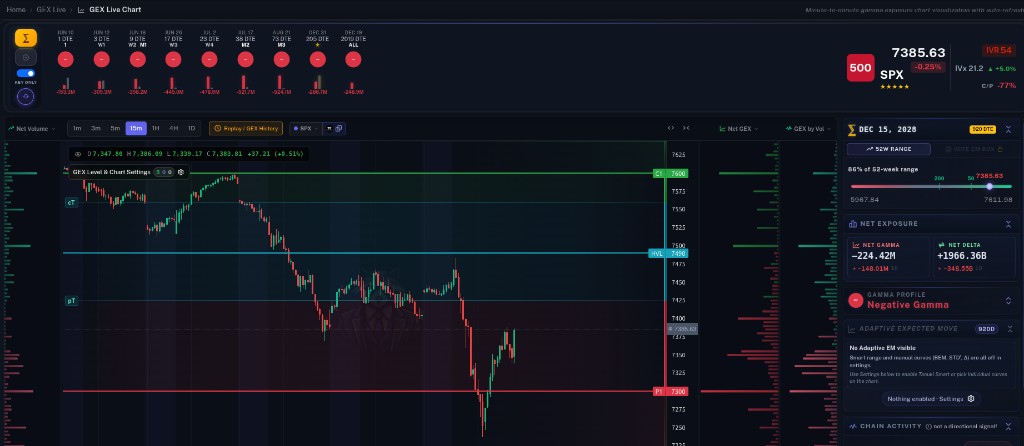This screenshot has width=1024, height=446.
Task: Switch to the 5m timeframe
Action: pyautogui.click(x=115, y=129)
